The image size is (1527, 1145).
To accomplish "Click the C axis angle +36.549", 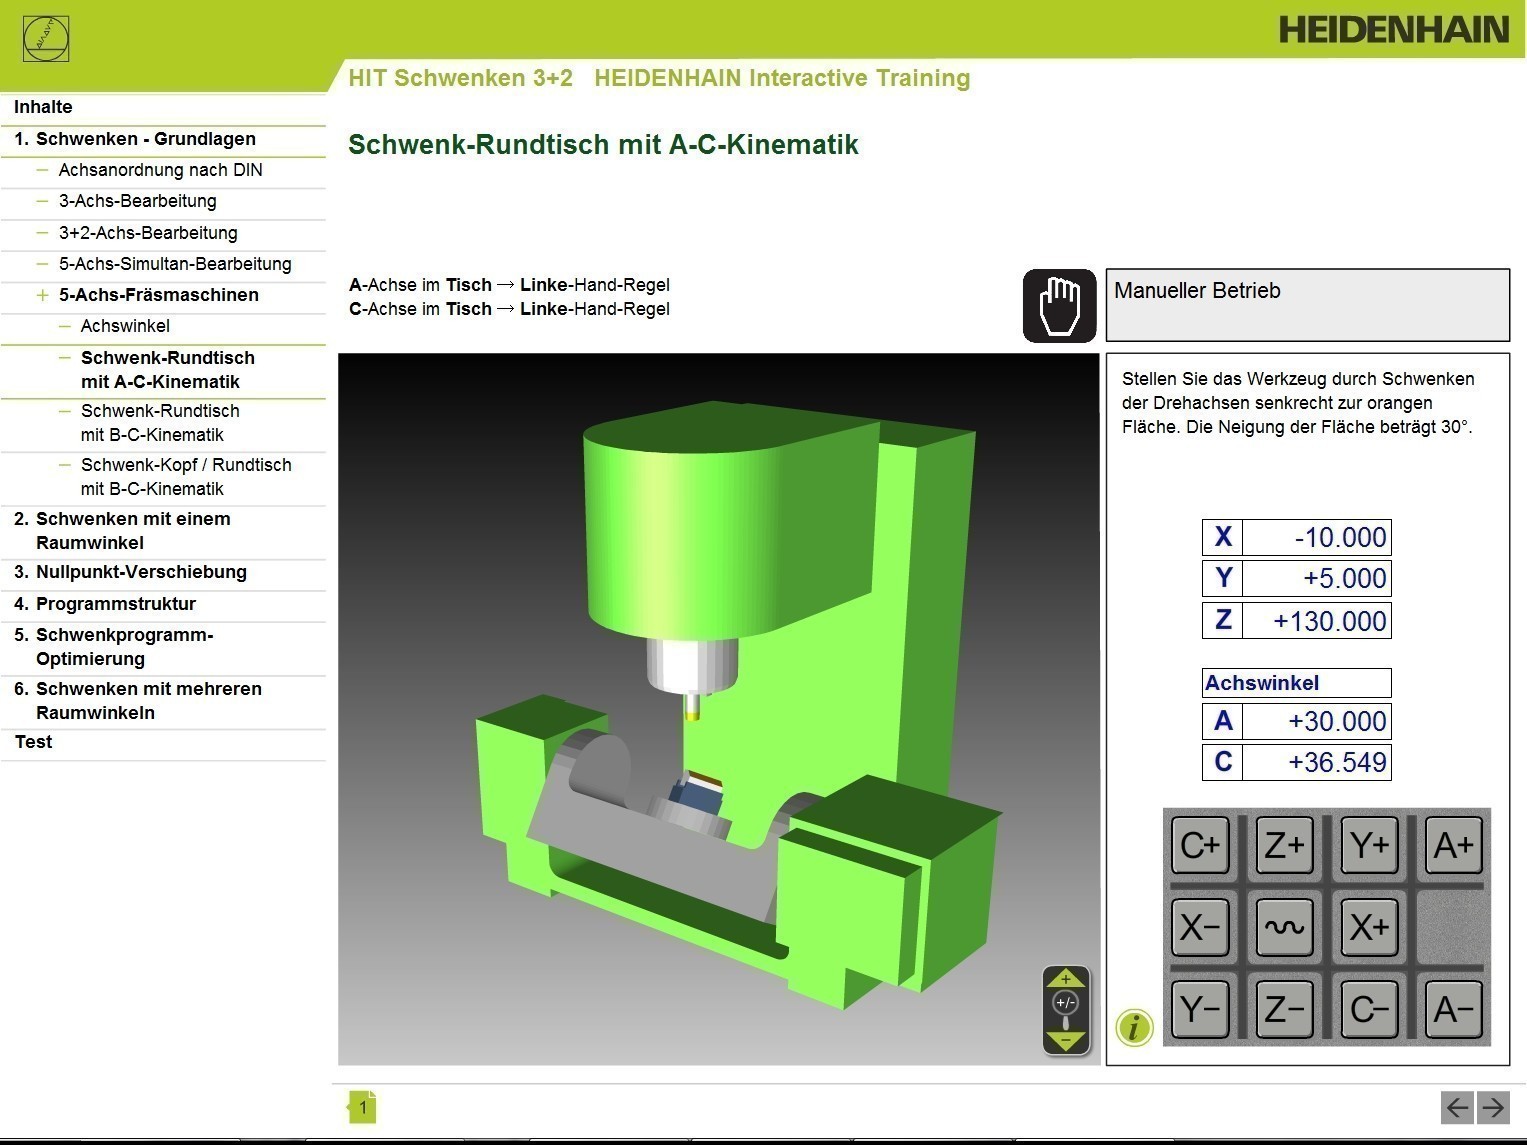I will coord(1316,762).
